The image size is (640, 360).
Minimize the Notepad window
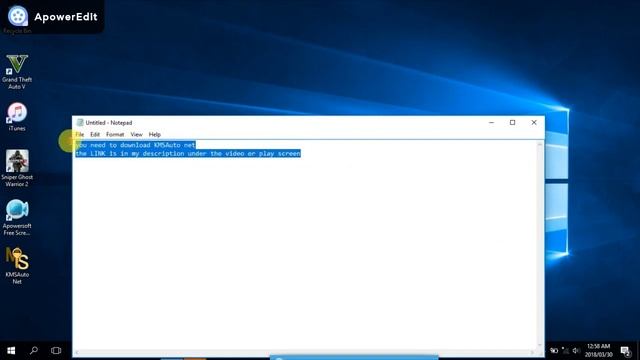coord(491,122)
